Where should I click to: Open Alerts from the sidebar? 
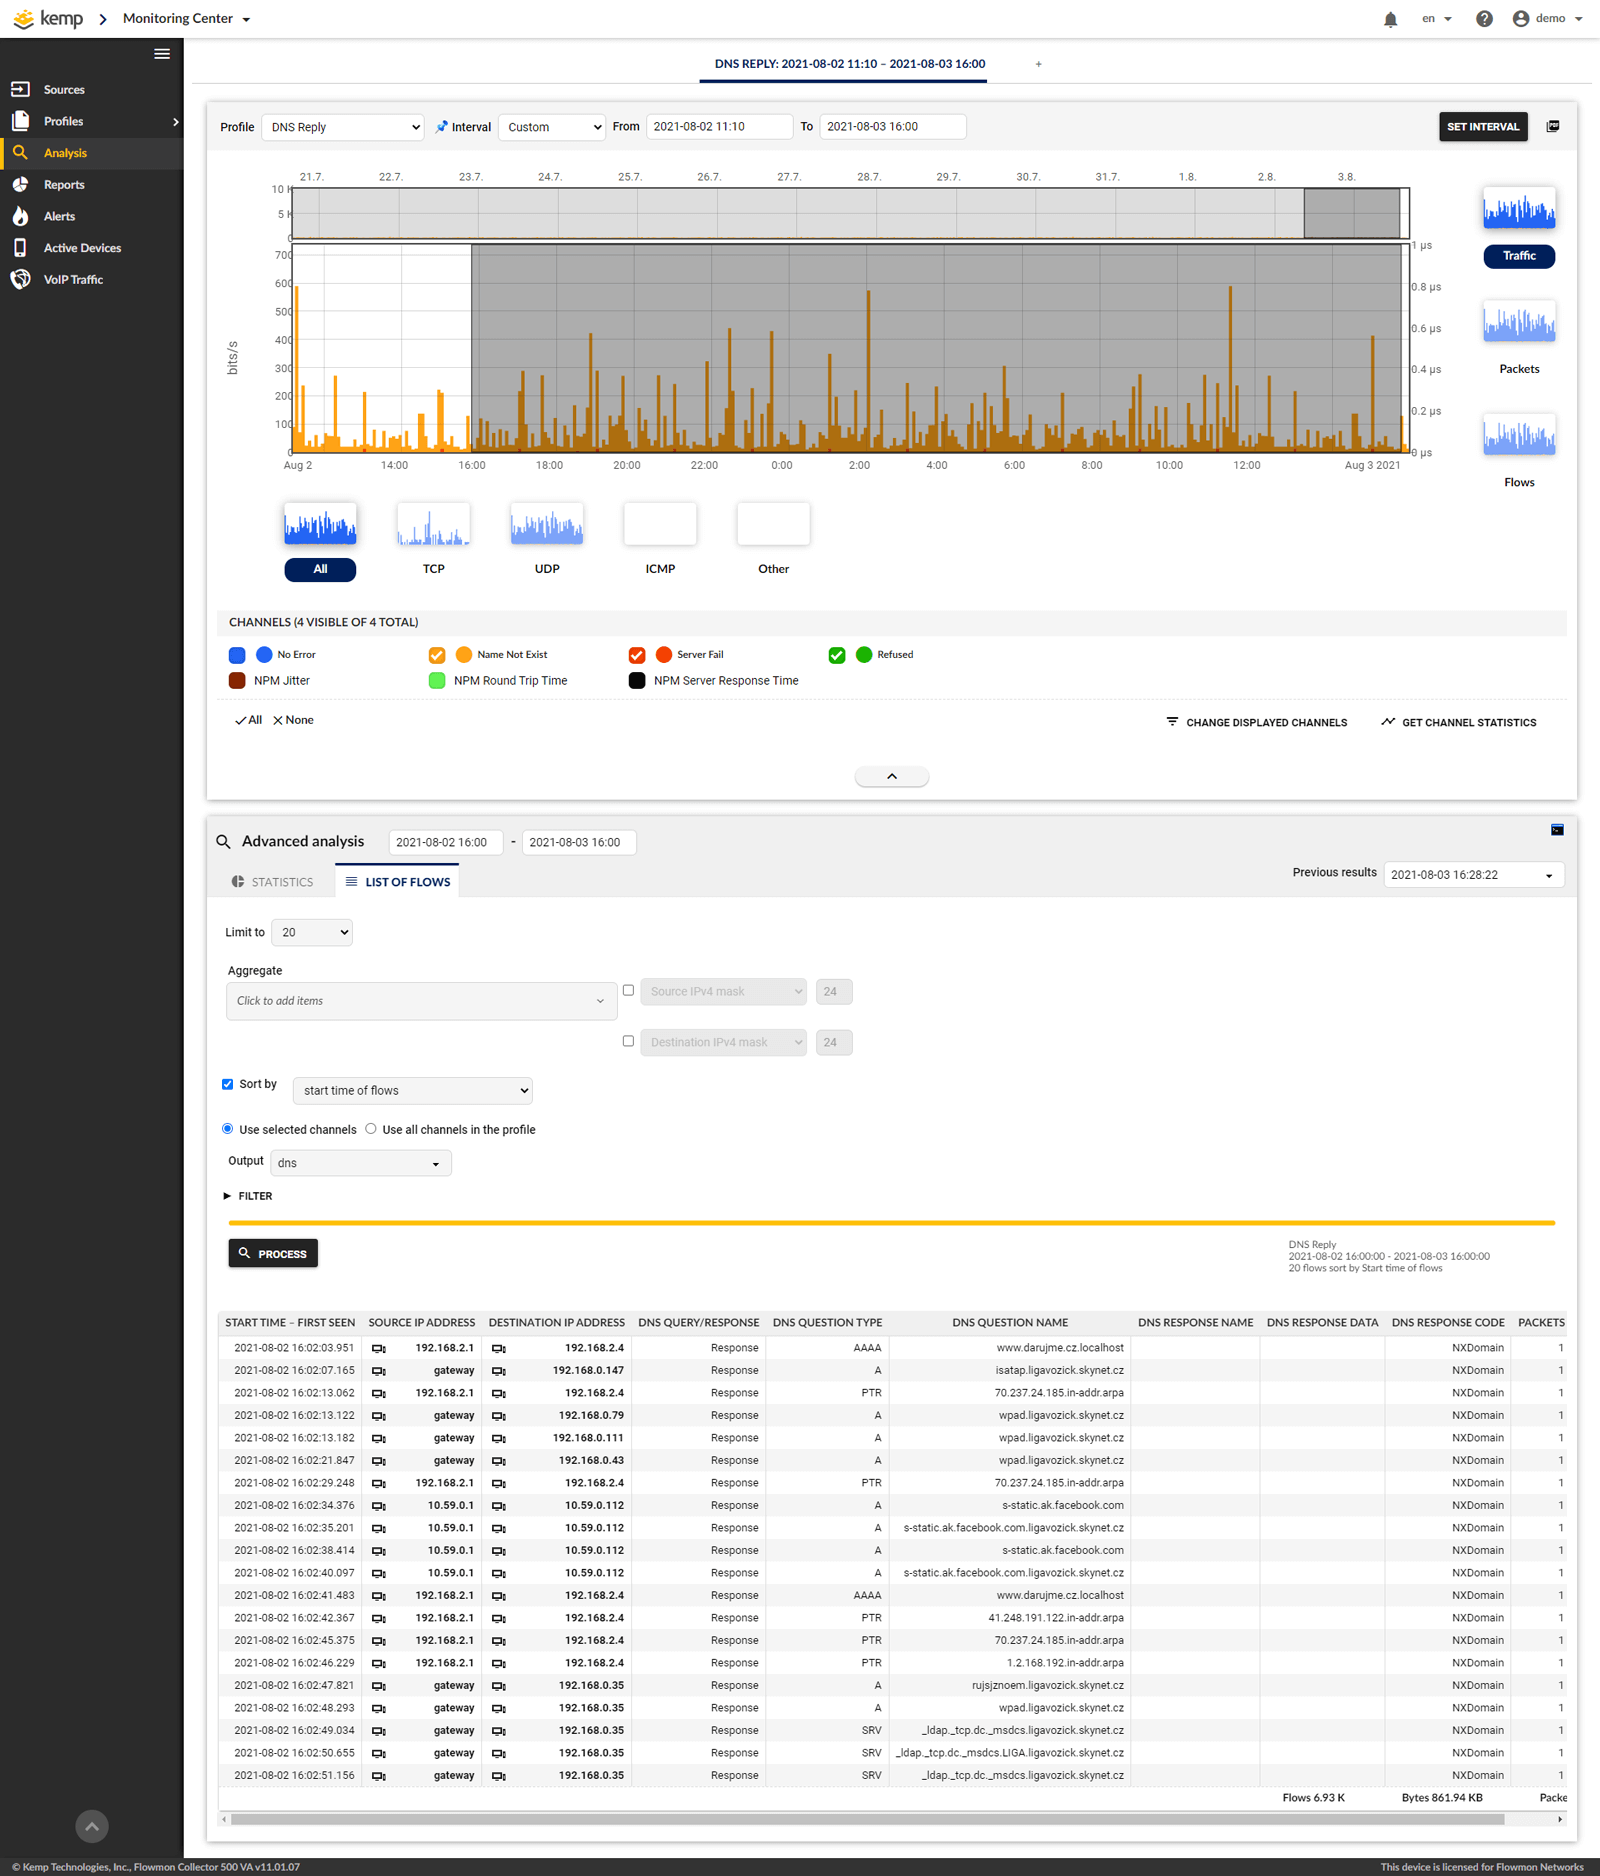(59, 216)
